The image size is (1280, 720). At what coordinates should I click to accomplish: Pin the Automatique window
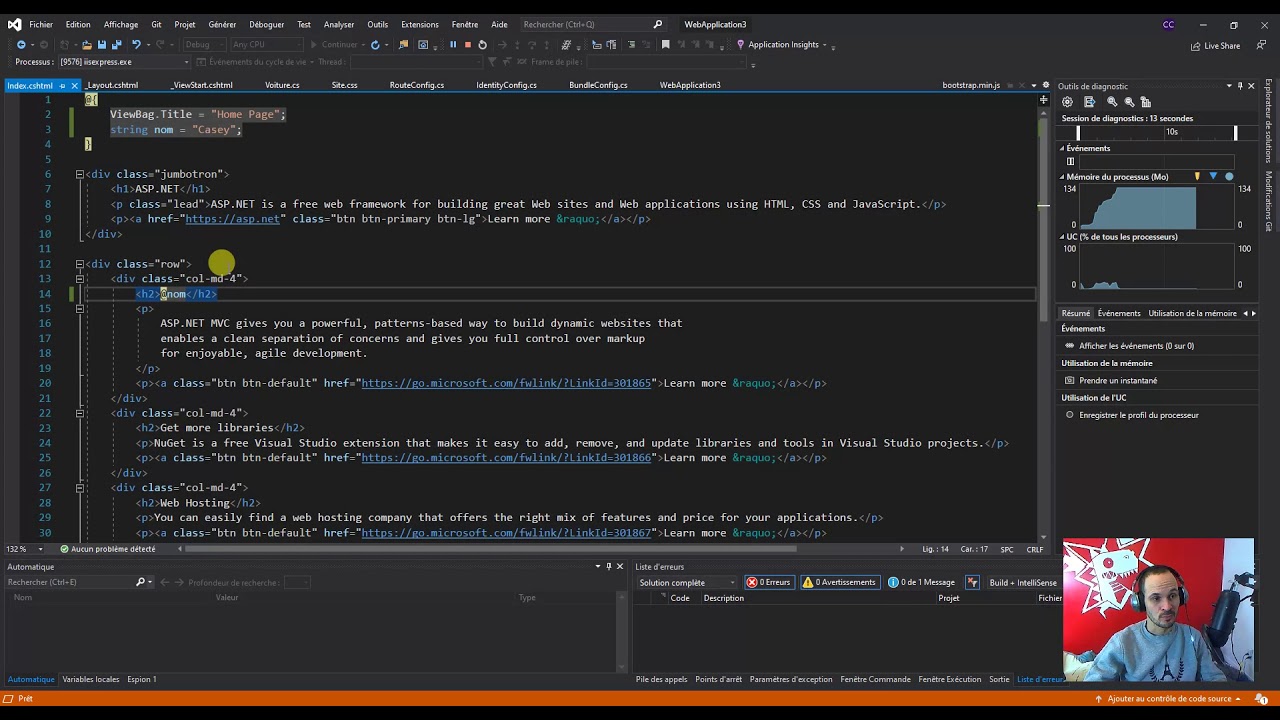(x=608, y=567)
